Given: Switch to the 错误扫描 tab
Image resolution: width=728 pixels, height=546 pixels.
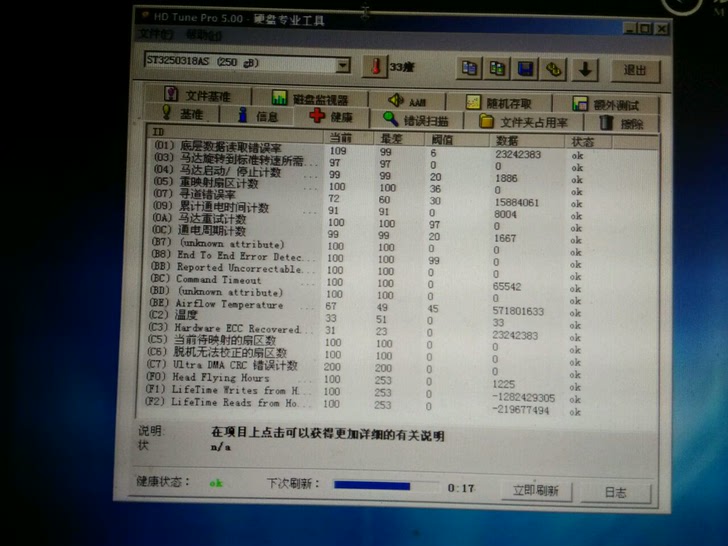Looking at the screenshot, I should coord(416,120).
